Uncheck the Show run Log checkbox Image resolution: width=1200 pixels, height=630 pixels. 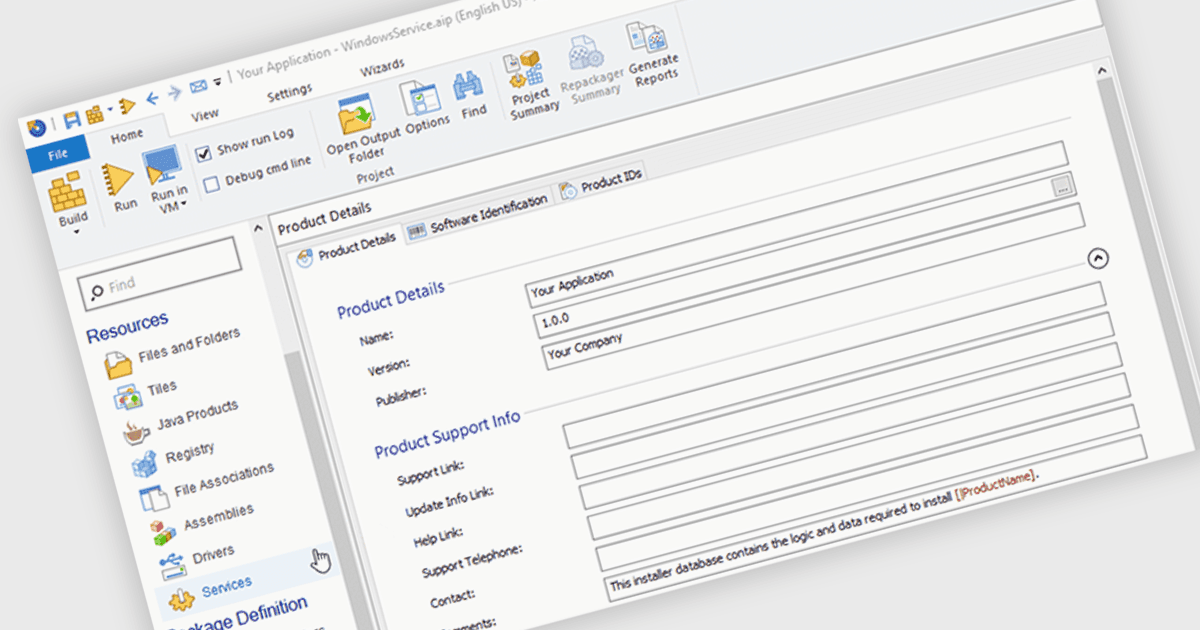click(204, 153)
